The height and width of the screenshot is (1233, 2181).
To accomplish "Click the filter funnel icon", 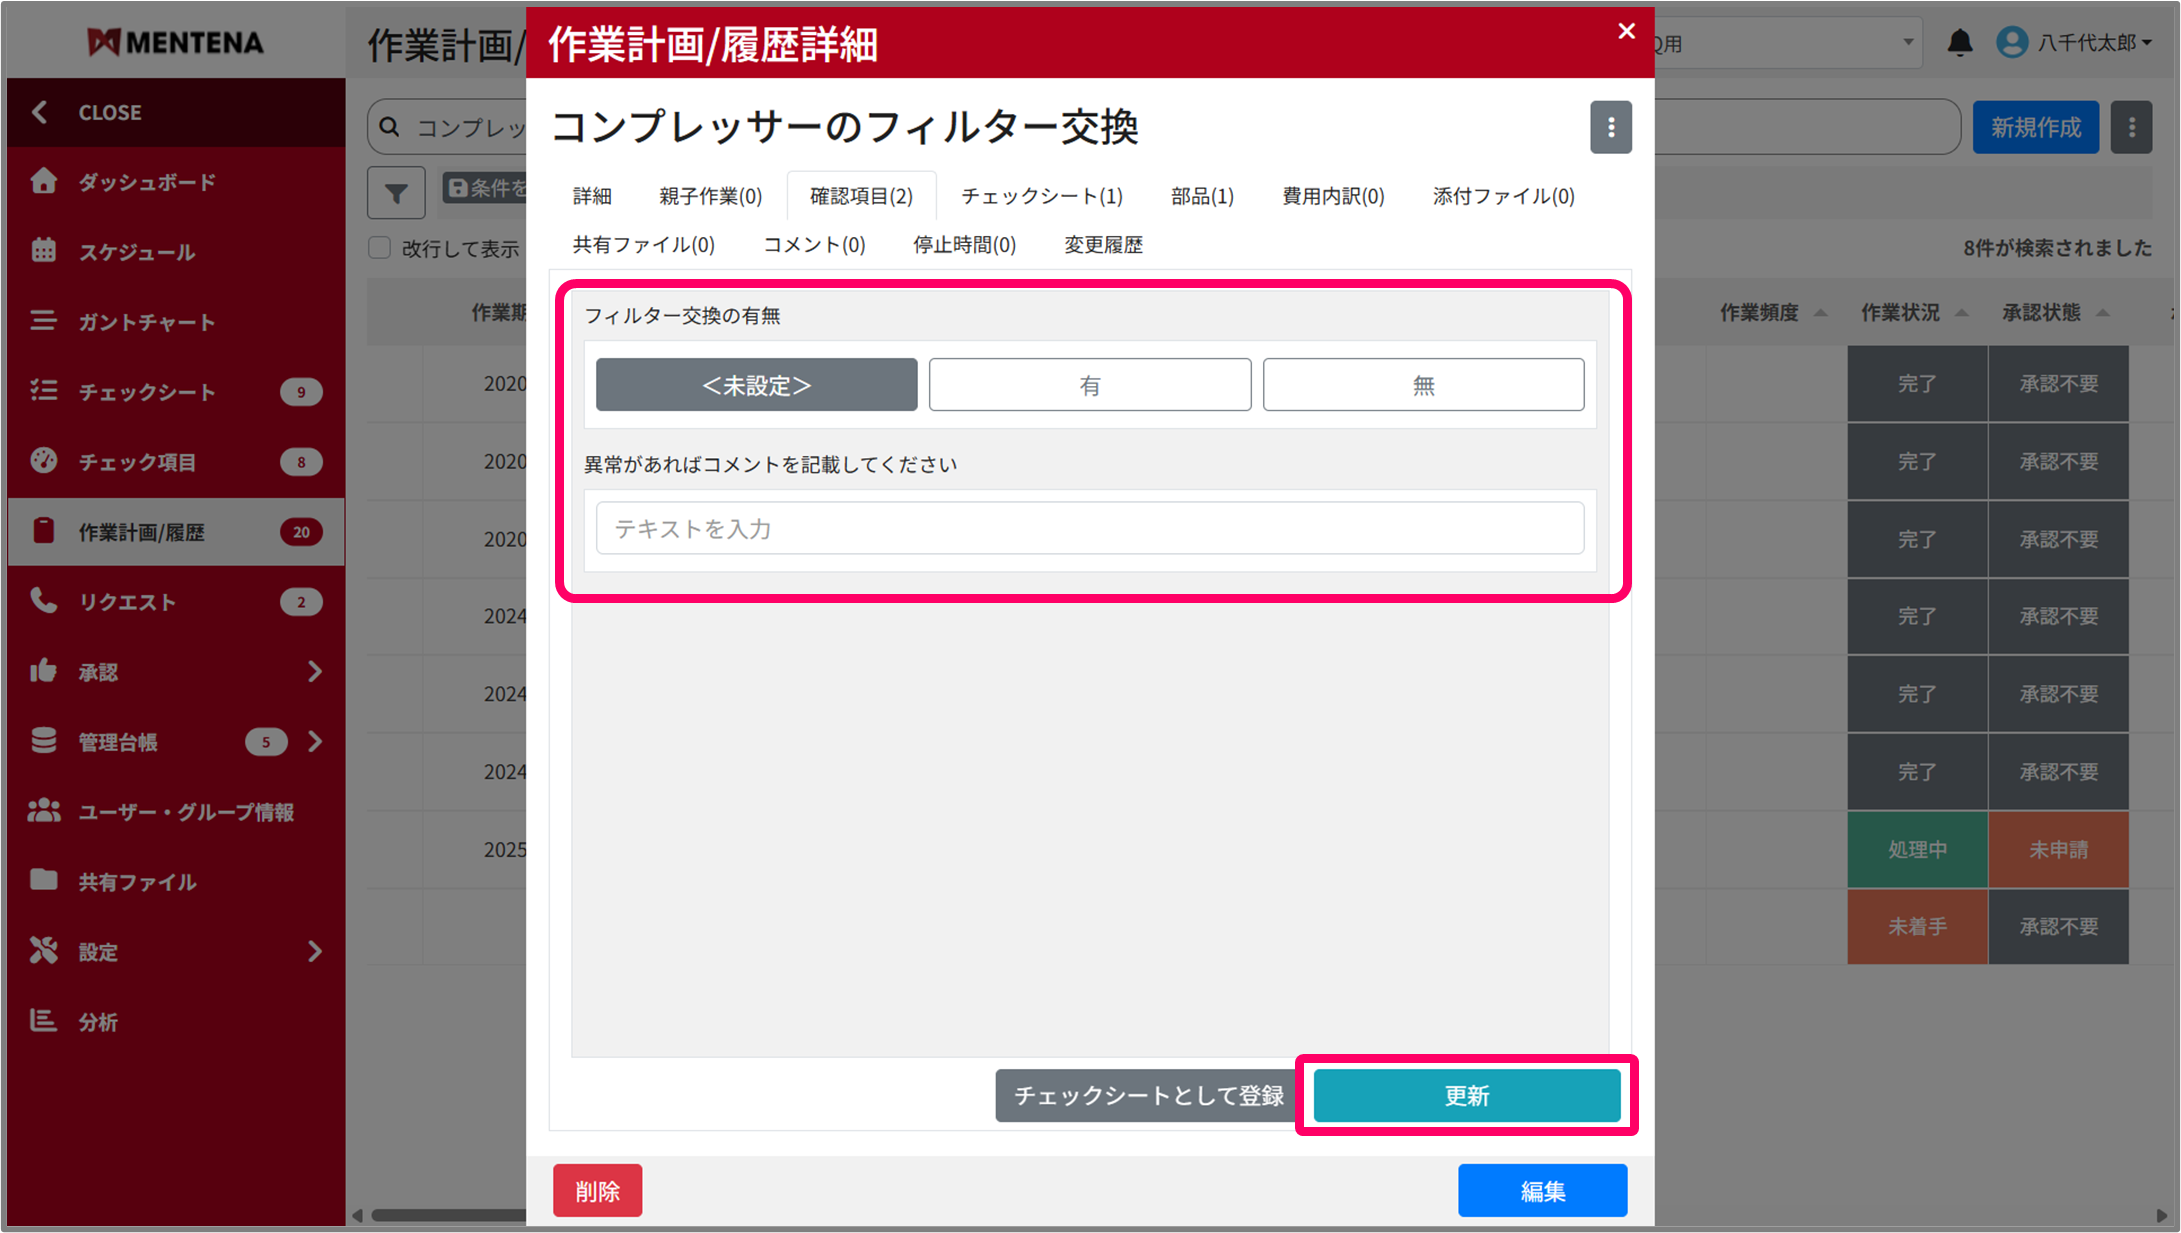I will click(396, 192).
